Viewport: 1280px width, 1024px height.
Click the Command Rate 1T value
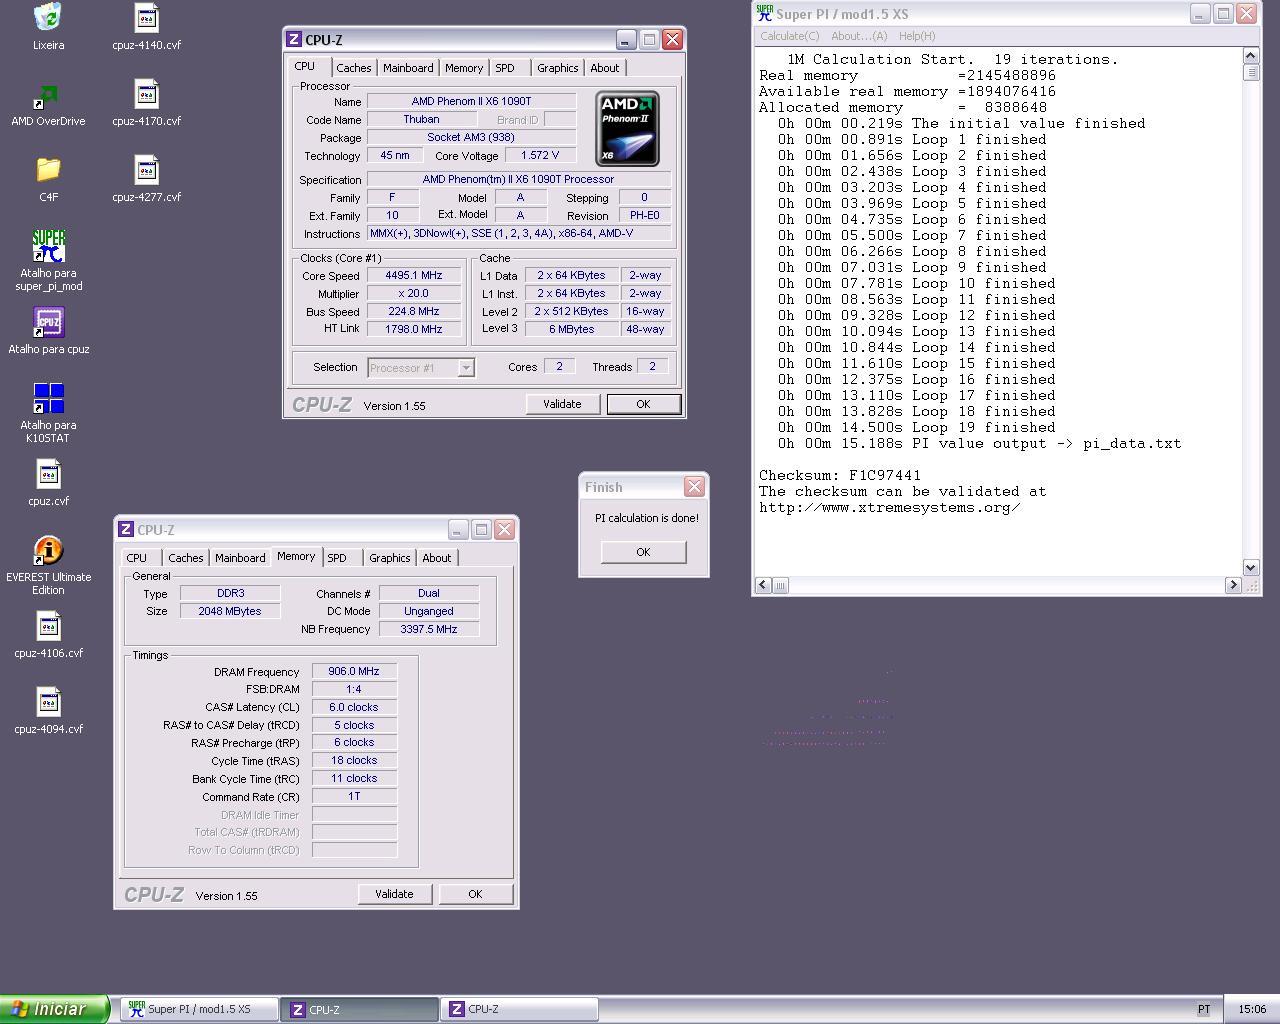pos(354,796)
